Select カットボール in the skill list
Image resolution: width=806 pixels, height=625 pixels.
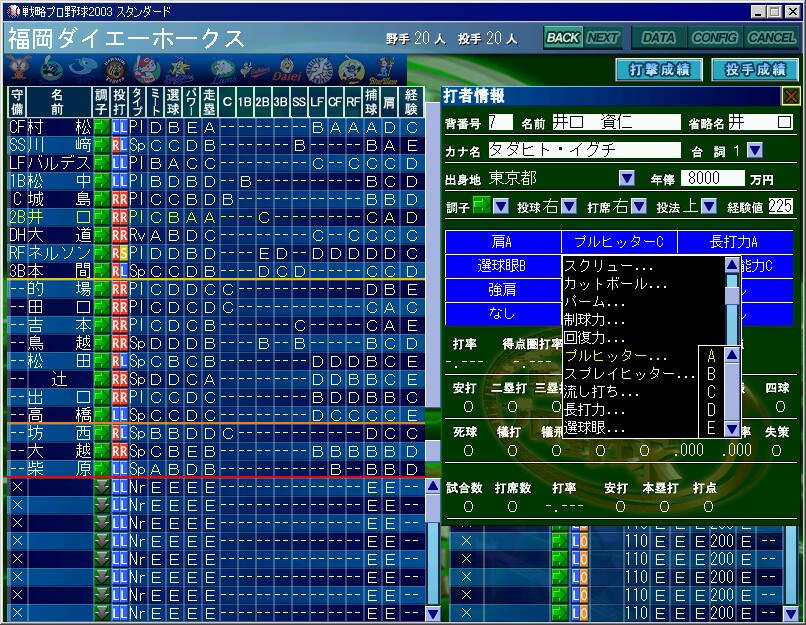tap(610, 284)
